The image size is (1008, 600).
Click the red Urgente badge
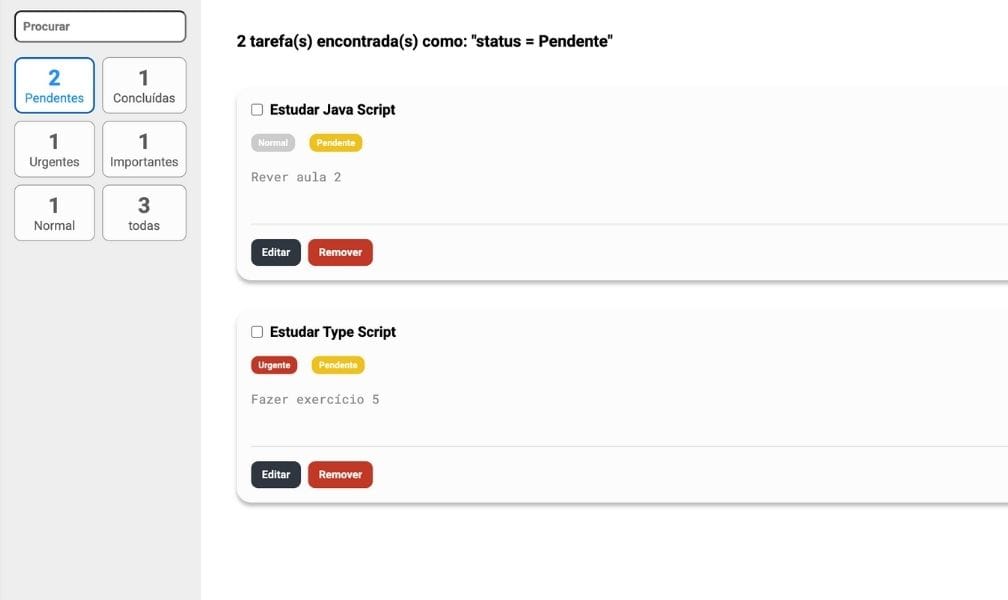(x=274, y=365)
